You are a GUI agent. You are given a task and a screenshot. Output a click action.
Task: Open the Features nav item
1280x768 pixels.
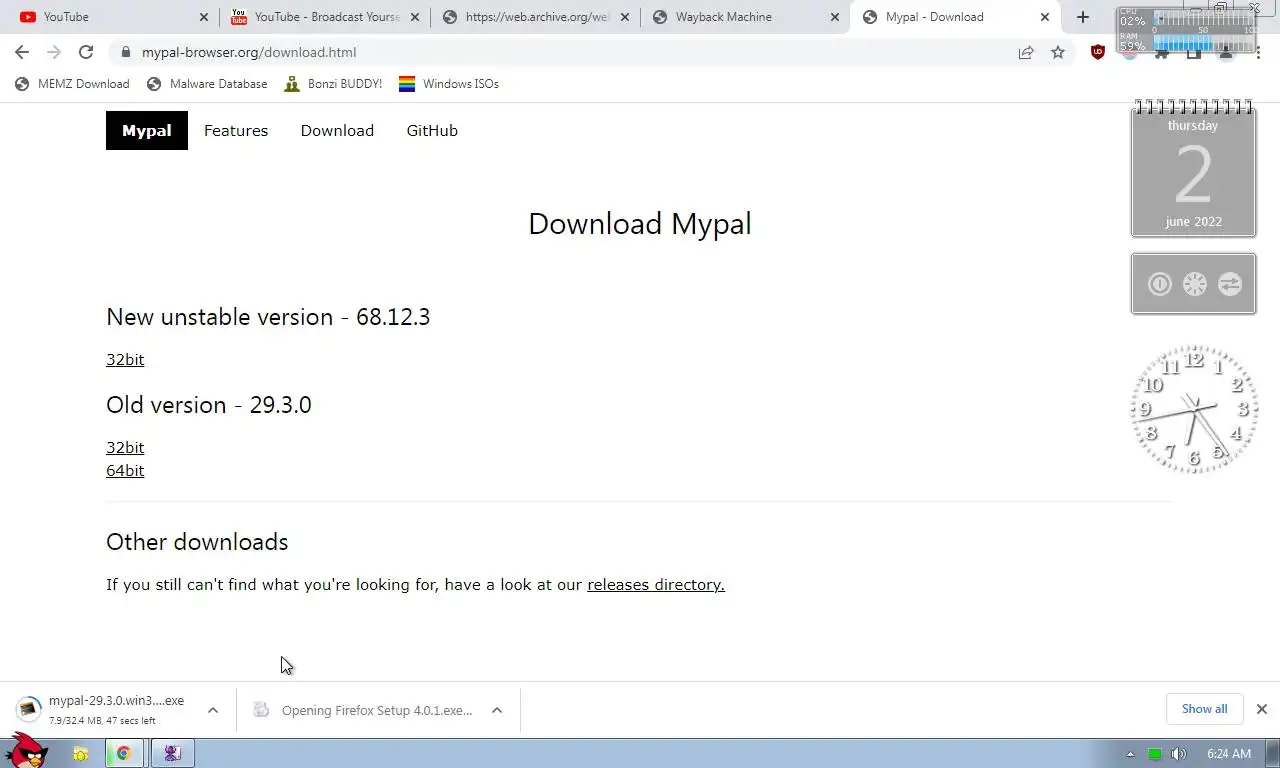pos(236,131)
